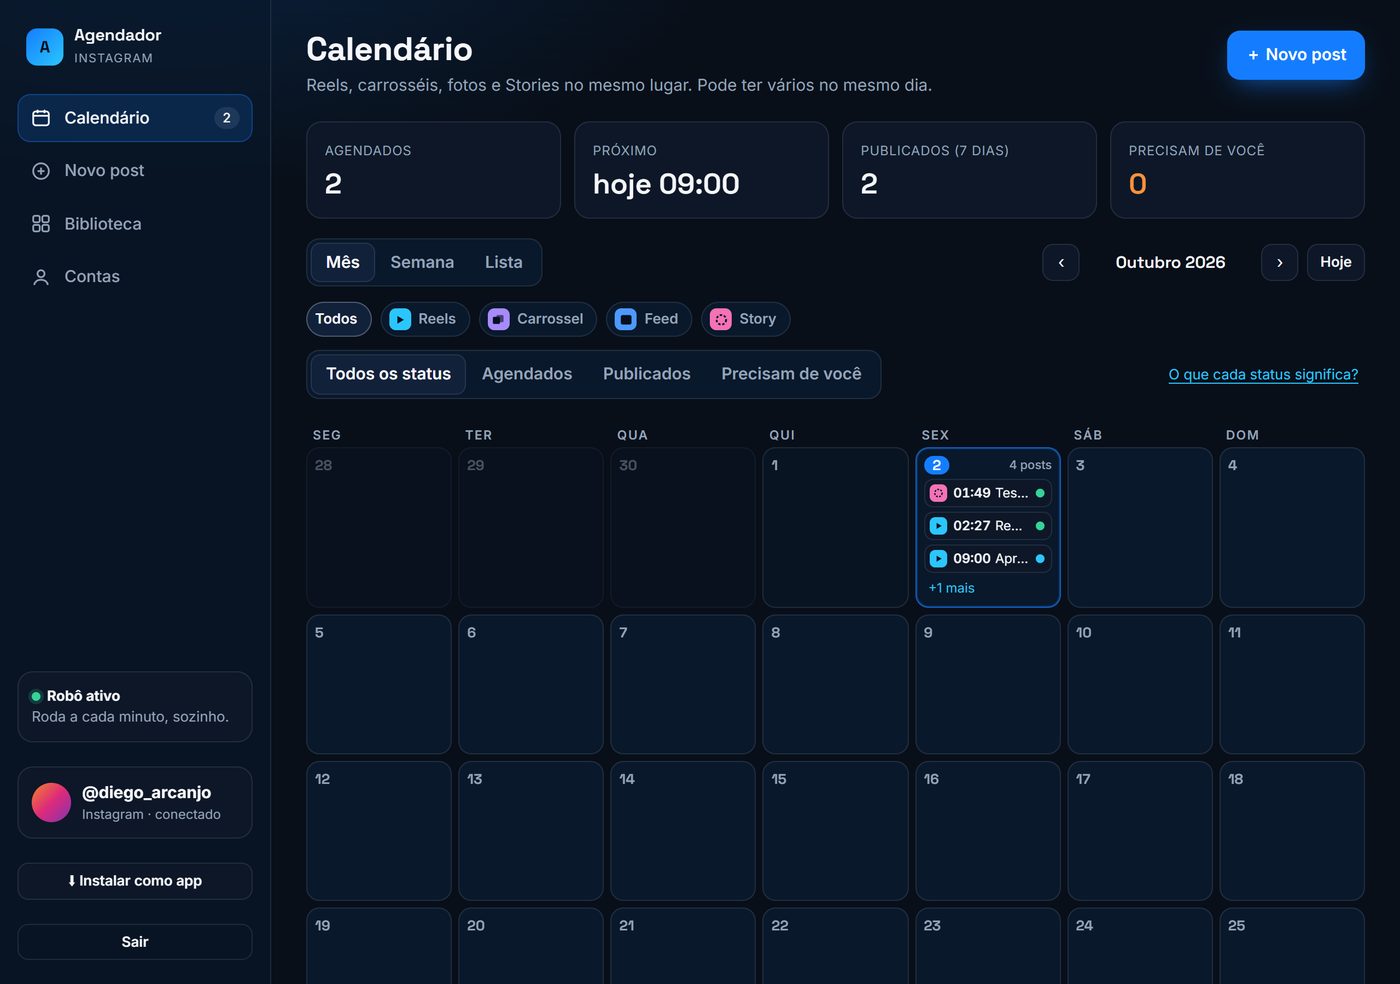Click the Agendador app logo icon
This screenshot has height=984, width=1400.
tap(44, 46)
